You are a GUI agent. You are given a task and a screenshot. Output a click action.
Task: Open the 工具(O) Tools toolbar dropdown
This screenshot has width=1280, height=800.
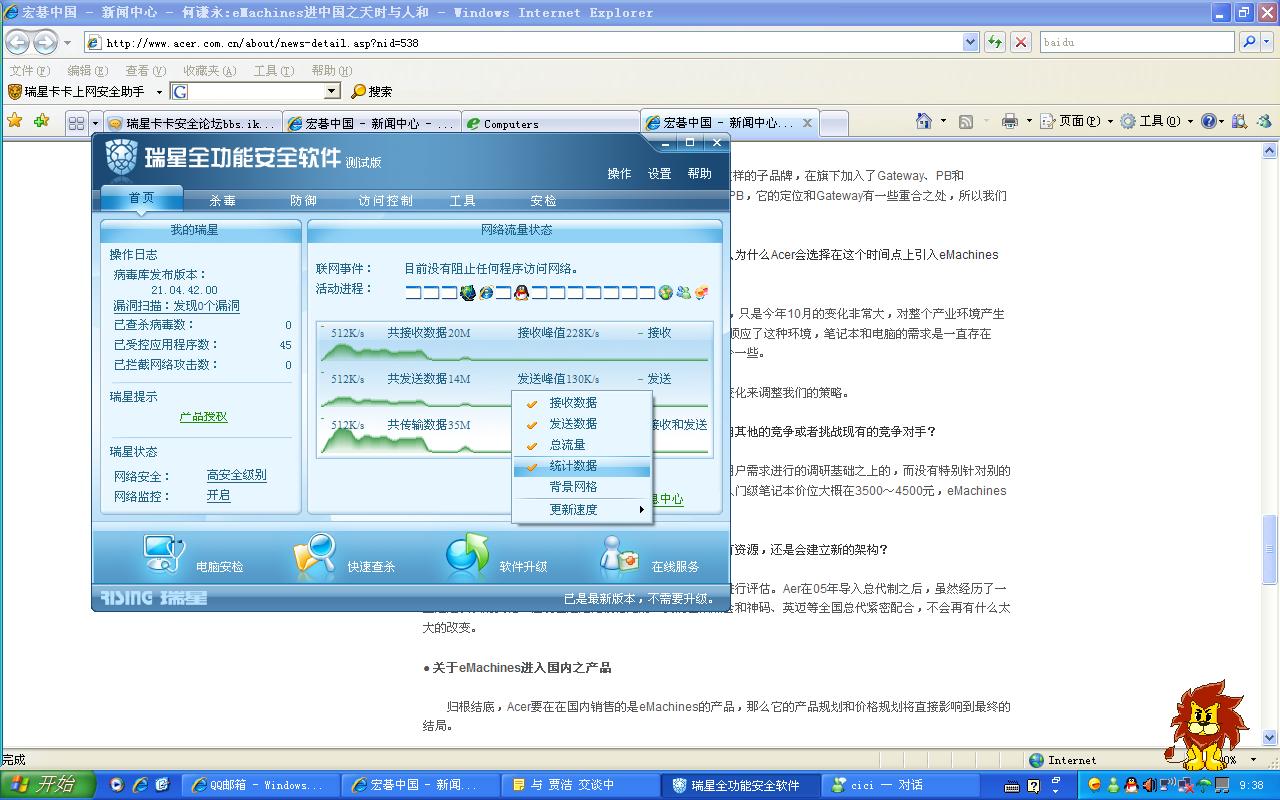1156,121
